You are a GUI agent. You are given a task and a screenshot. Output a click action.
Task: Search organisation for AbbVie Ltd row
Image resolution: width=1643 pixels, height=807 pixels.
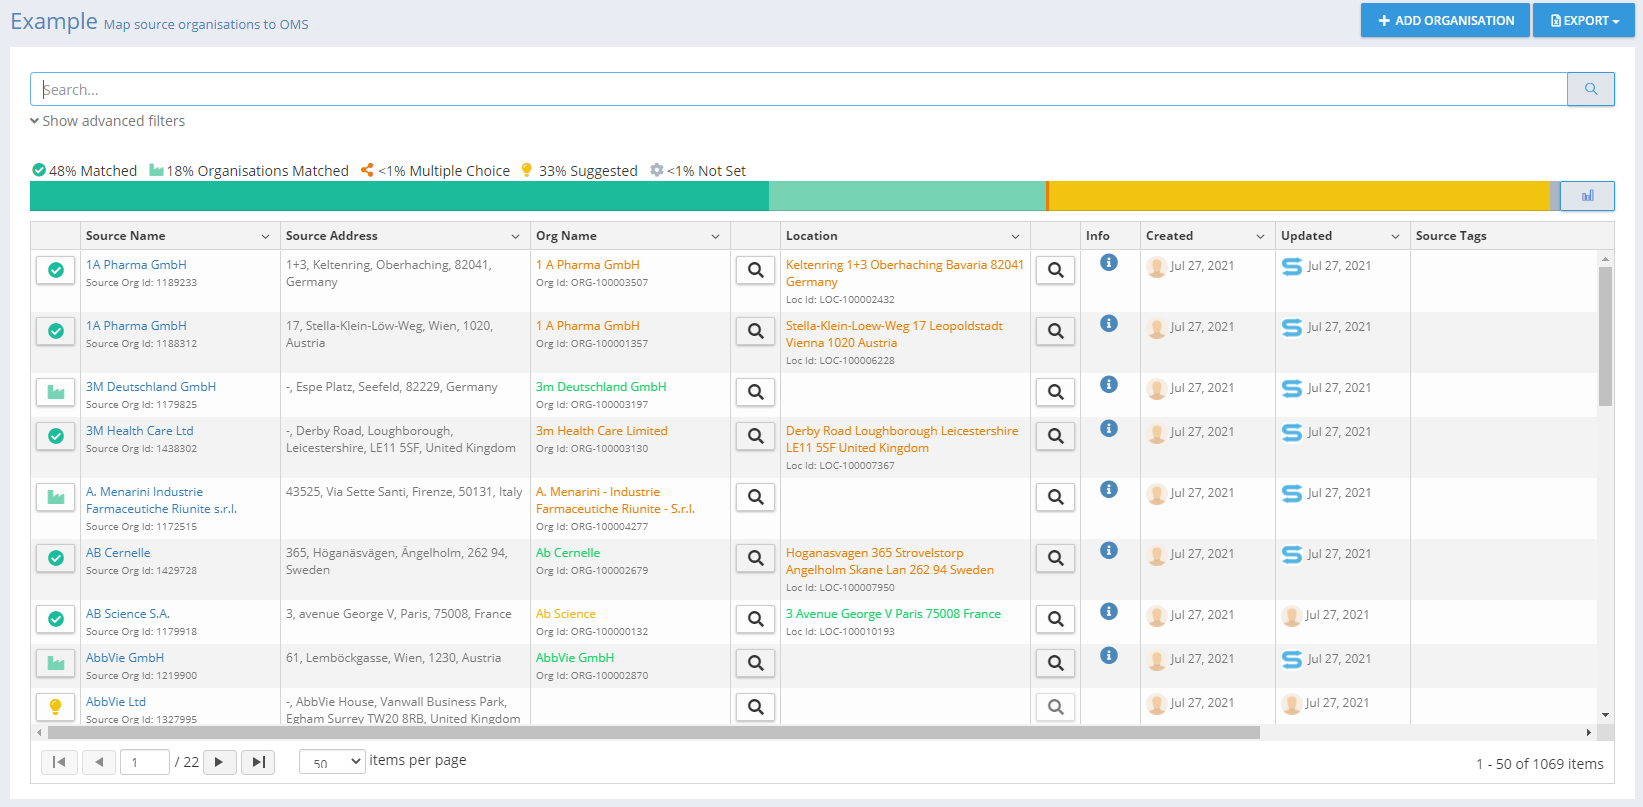click(755, 707)
